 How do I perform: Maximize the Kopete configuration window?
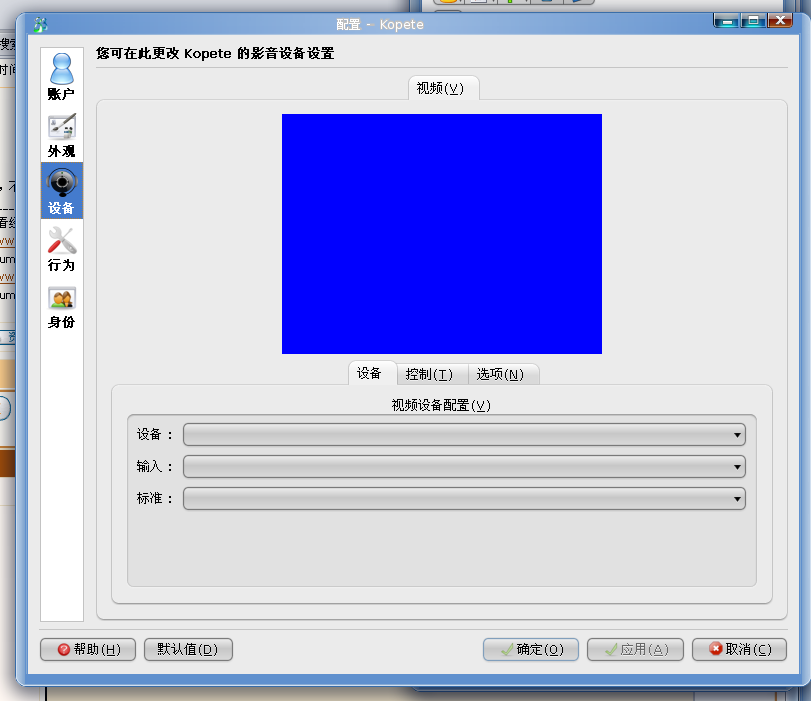[x=754, y=21]
